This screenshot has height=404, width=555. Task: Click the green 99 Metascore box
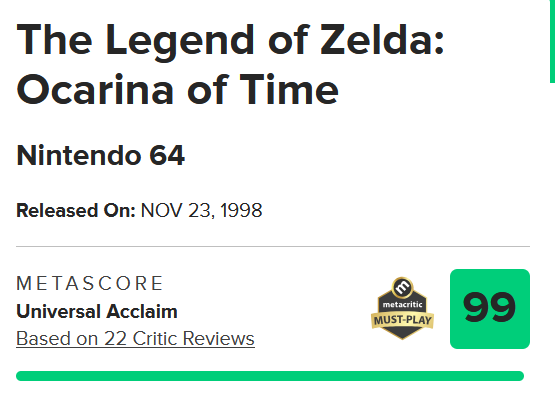point(490,309)
